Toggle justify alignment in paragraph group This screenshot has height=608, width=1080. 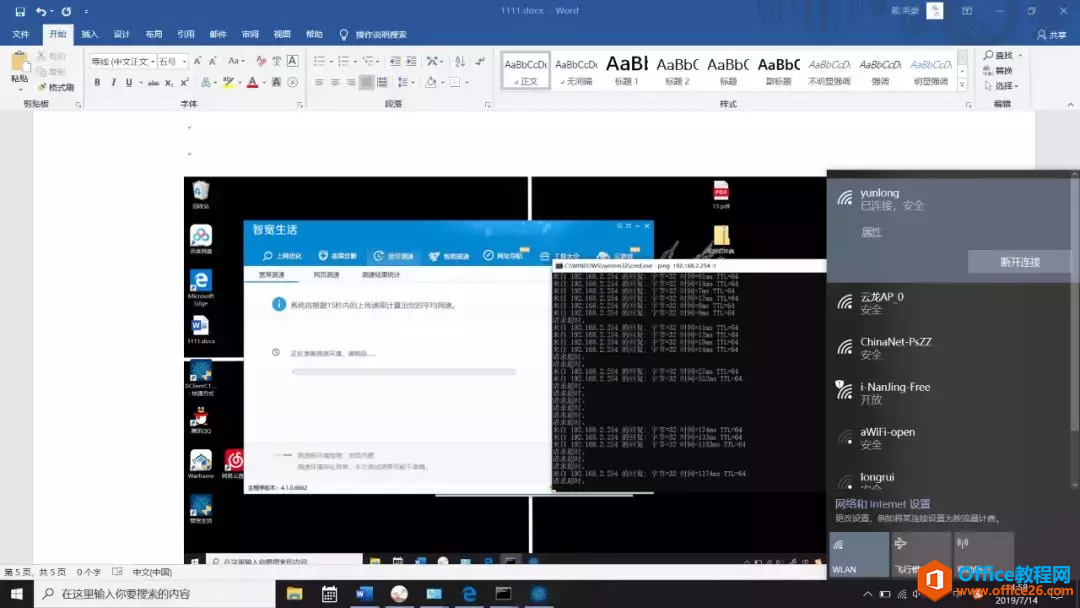366,83
